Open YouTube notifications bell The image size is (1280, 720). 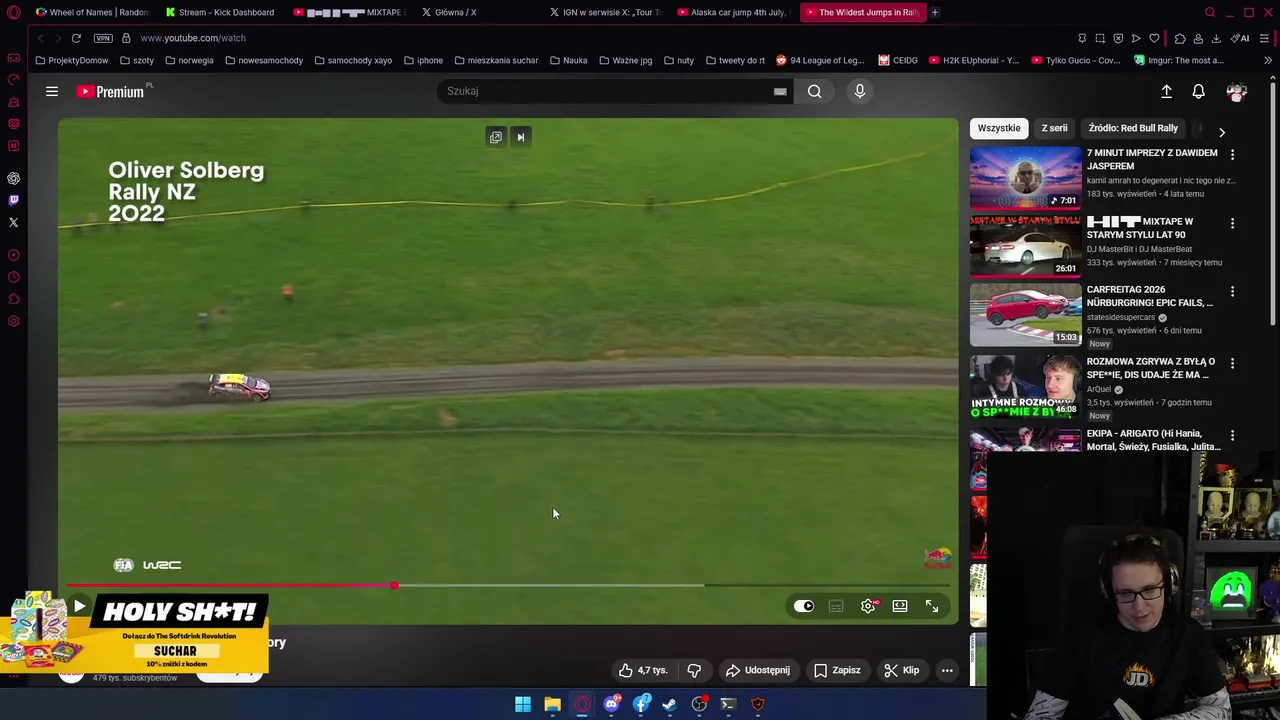pyautogui.click(x=1198, y=92)
